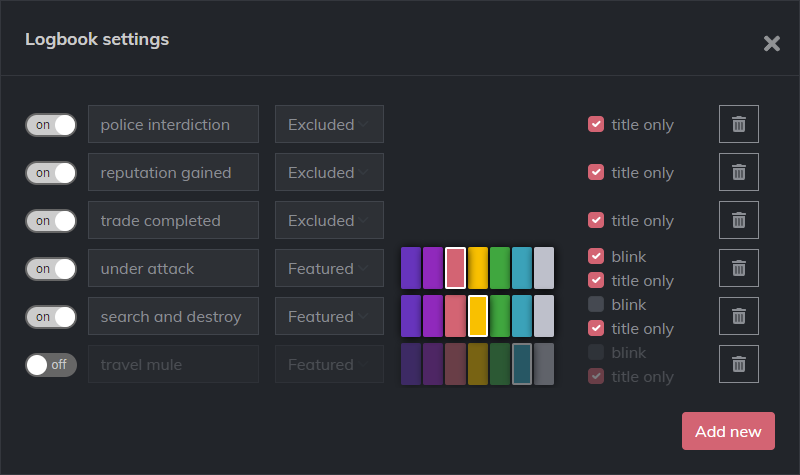
Task: Delete the police interdiction entry
Action: coord(739,124)
